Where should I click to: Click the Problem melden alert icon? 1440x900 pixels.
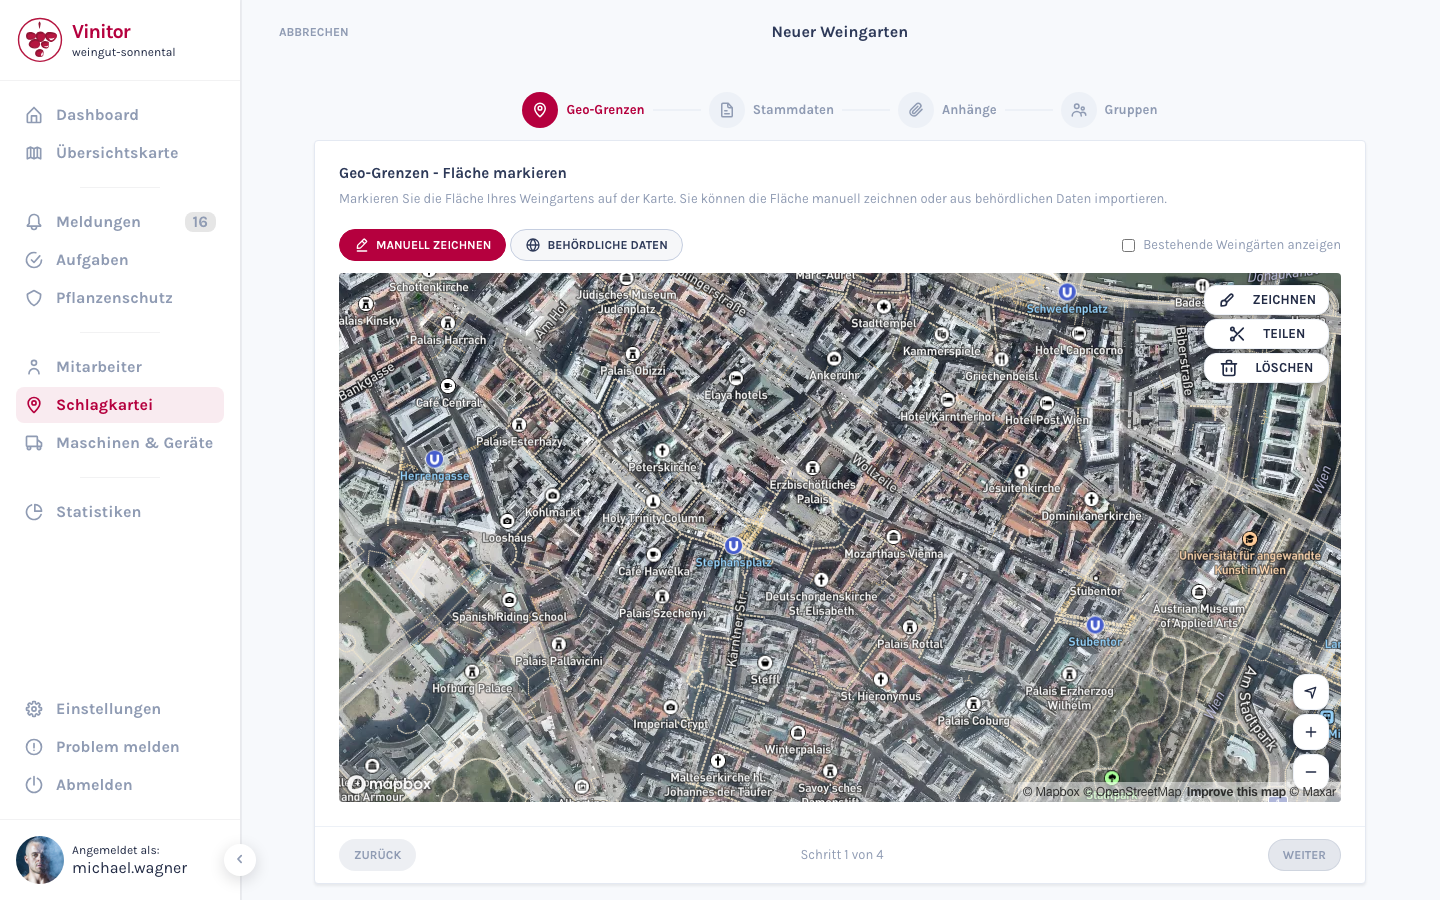point(34,747)
